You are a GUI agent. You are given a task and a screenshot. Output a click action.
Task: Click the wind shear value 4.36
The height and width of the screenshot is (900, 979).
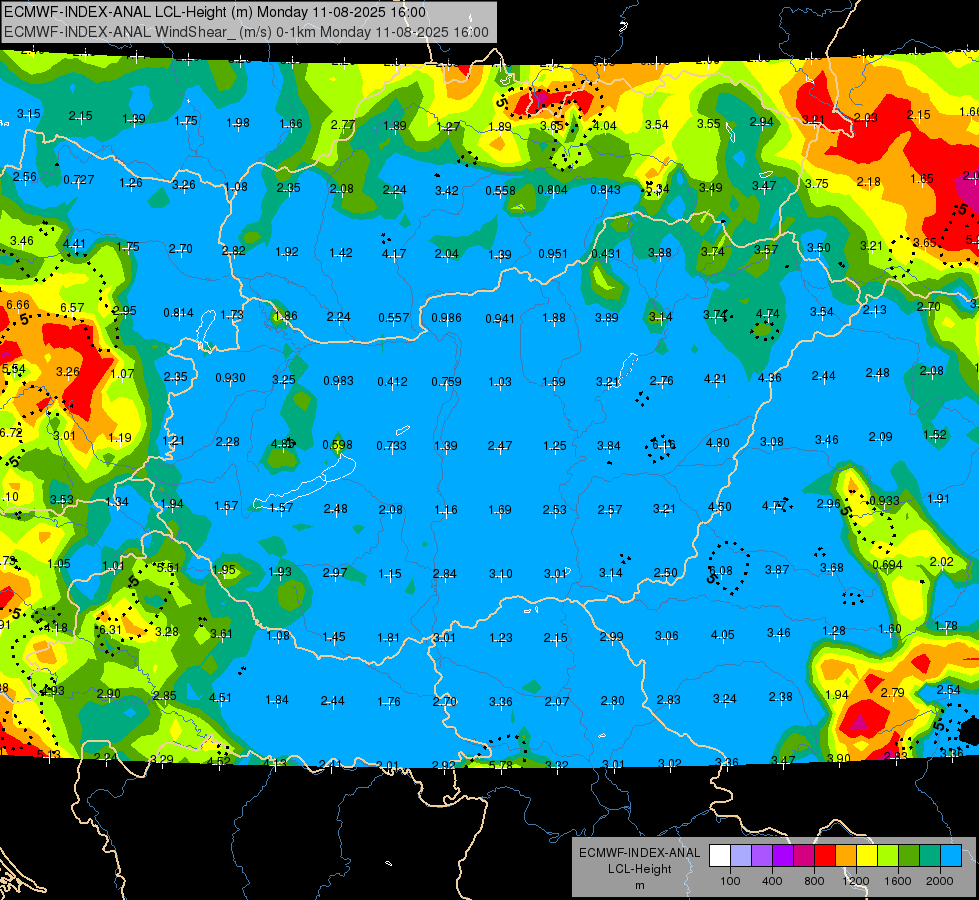tap(769, 378)
